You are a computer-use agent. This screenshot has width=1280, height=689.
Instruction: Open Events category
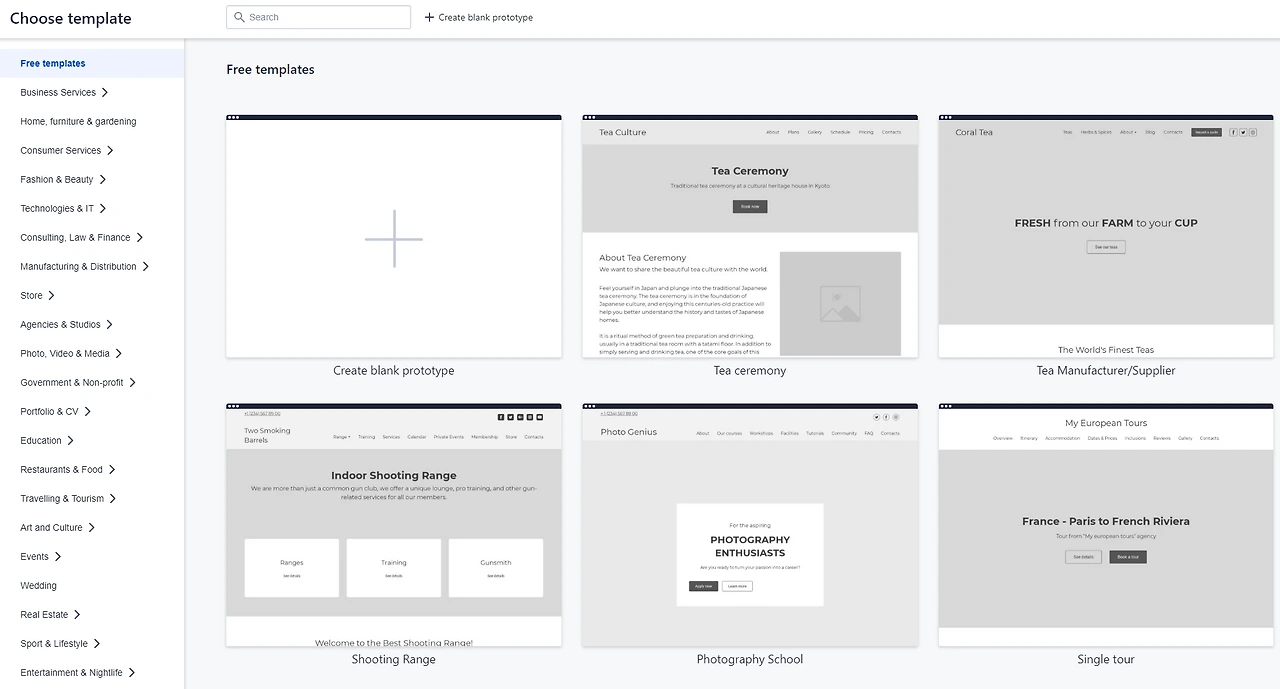34,556
